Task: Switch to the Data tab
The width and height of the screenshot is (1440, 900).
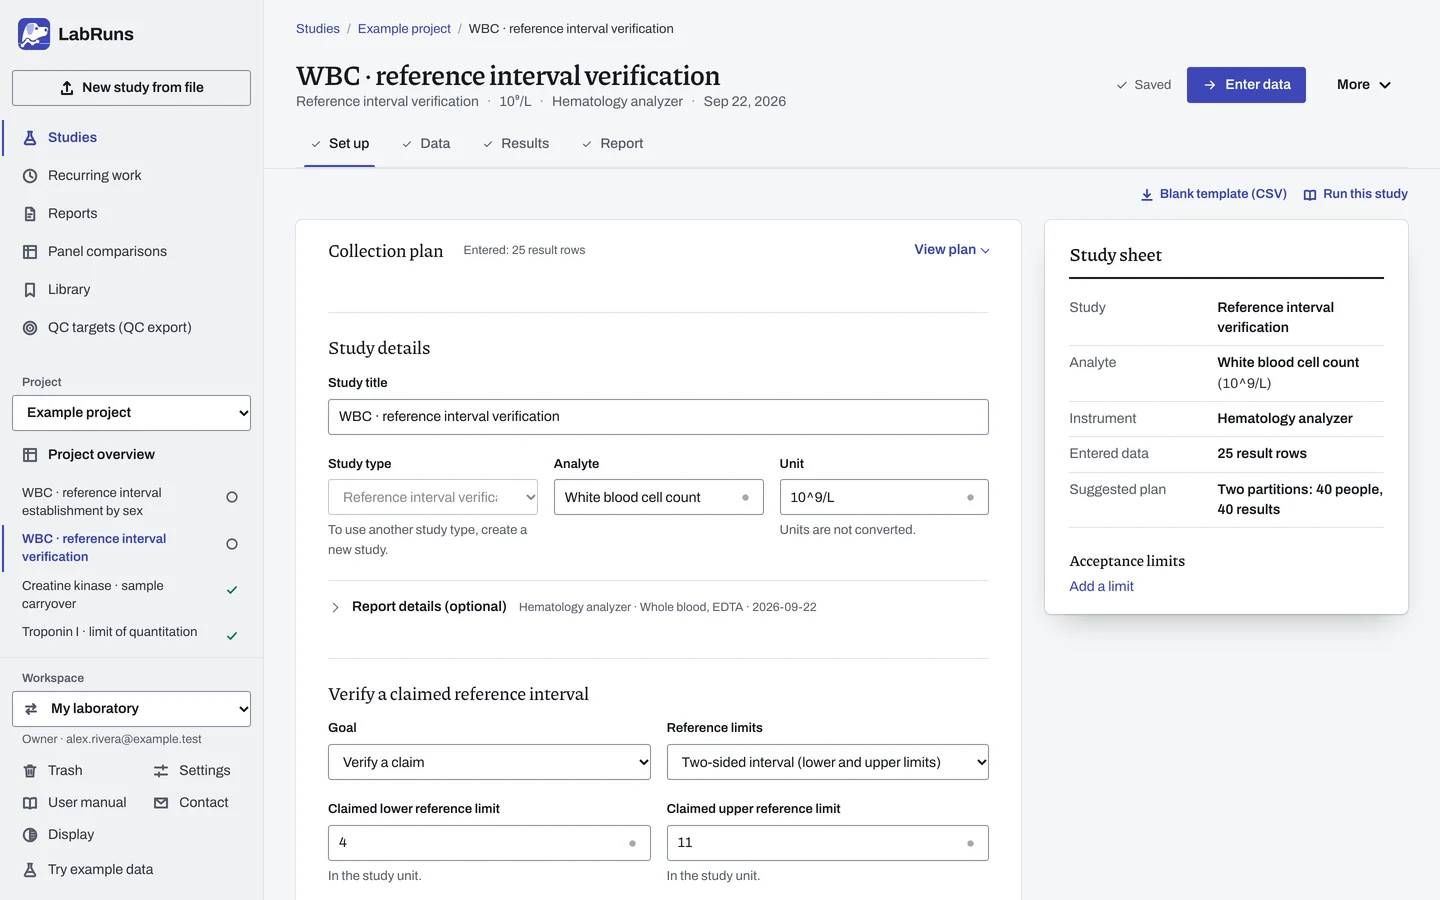Action: tap(426, 144)
